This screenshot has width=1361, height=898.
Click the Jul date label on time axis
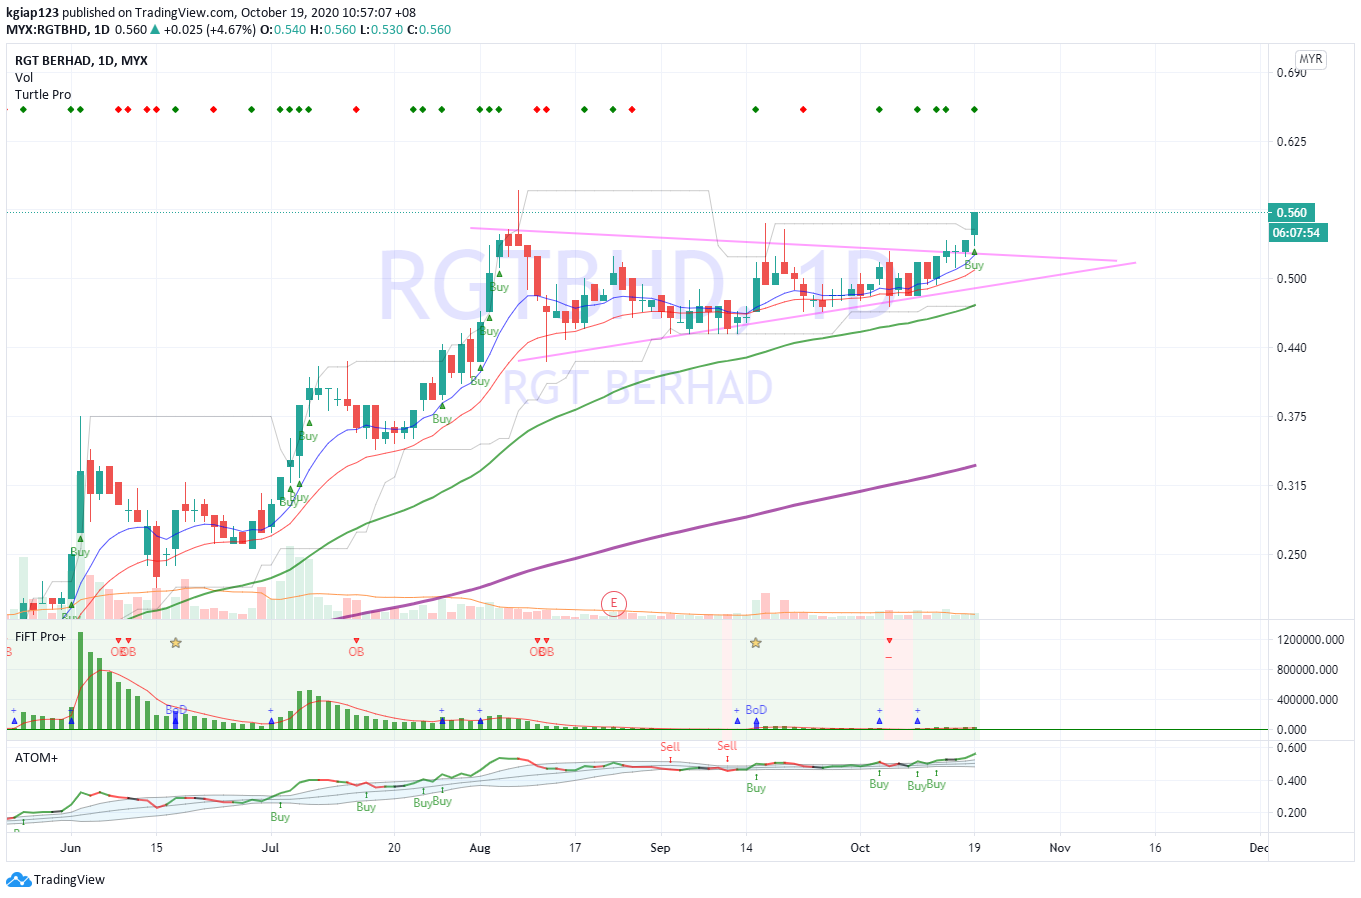tap(270, 848)
